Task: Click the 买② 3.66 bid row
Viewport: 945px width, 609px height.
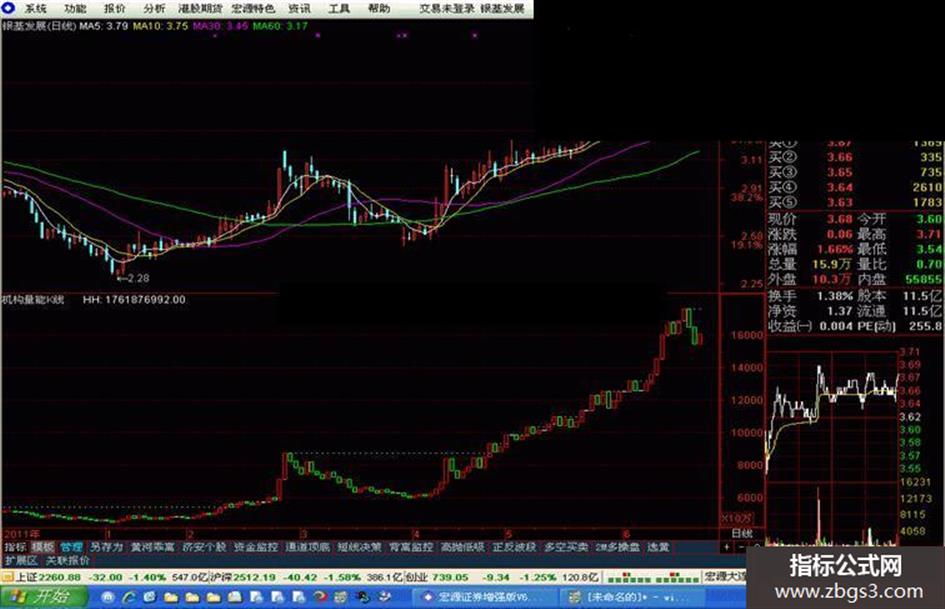Action: [x=855, y=157]
